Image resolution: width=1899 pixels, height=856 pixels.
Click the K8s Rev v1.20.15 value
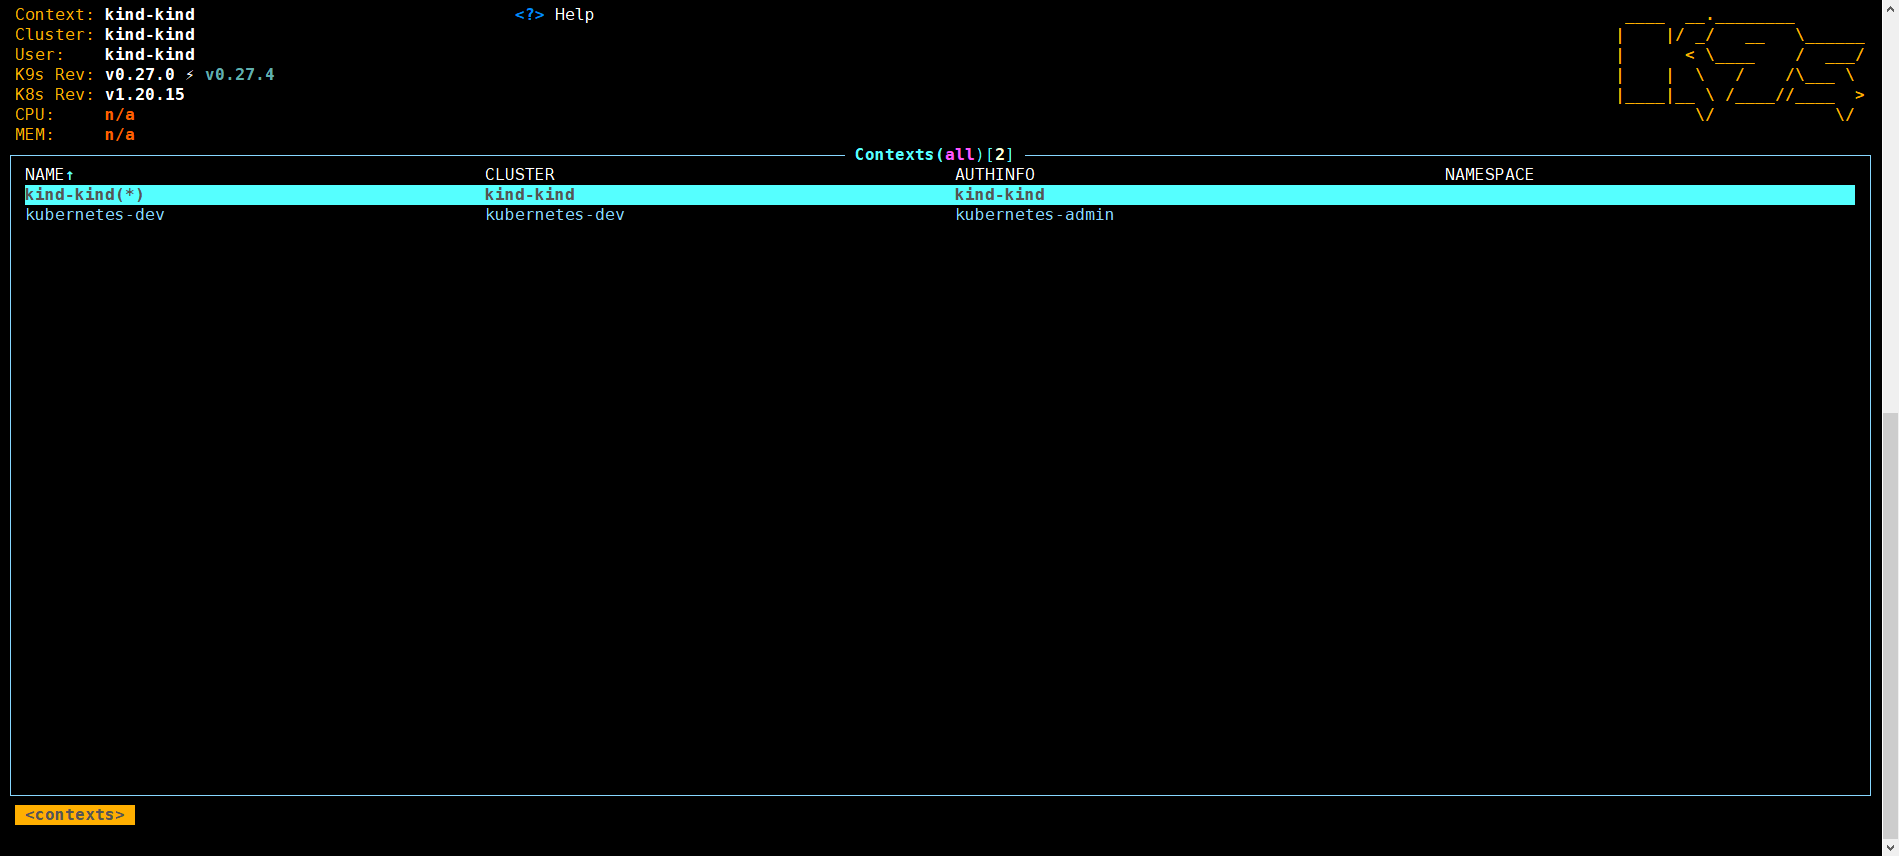145,95
